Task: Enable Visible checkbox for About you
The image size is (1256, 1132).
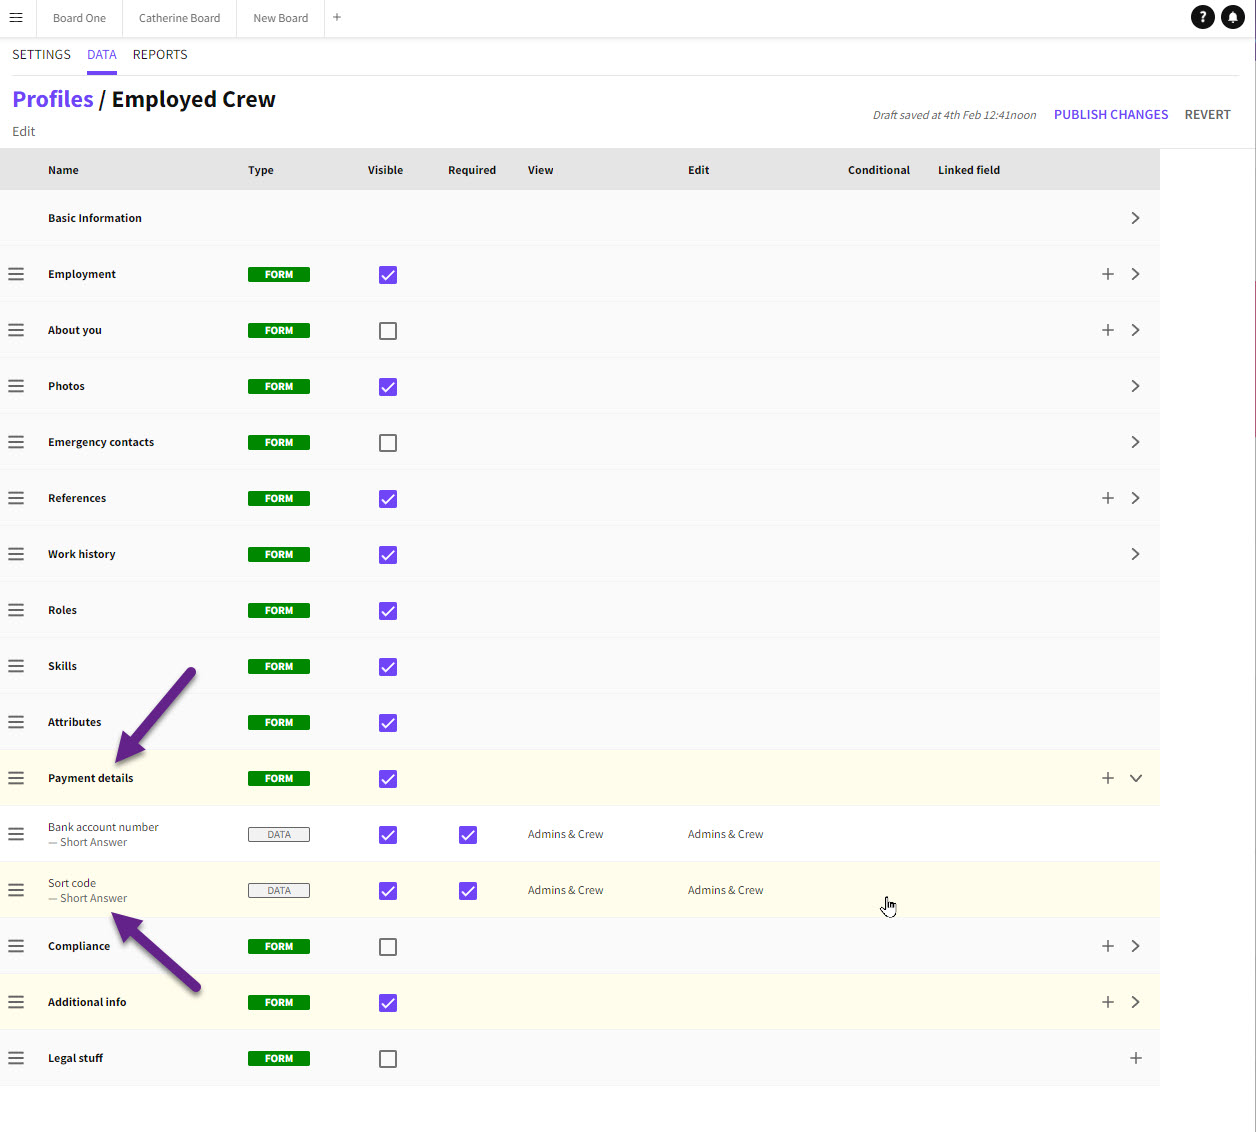Action: click(388, 331)
